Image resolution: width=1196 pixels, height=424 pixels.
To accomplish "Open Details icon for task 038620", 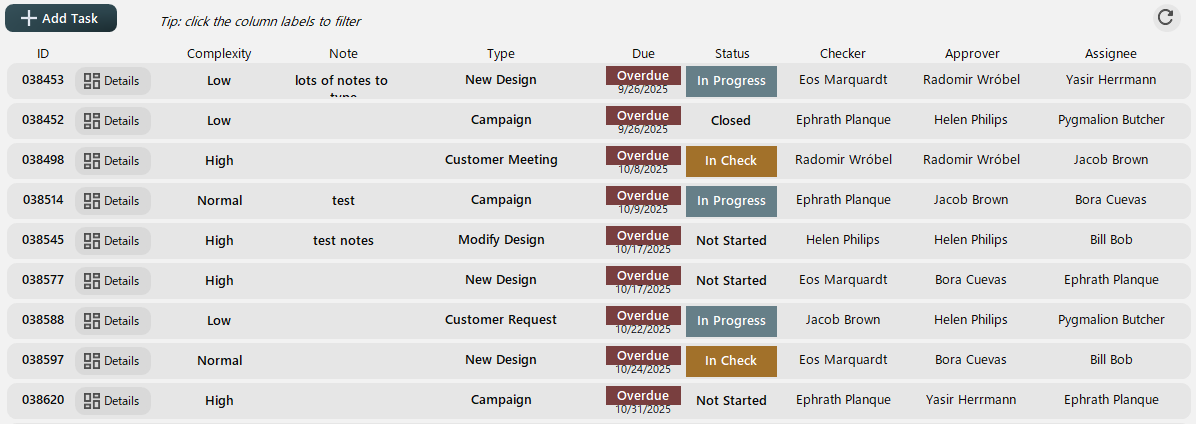I will coord(92,401).
